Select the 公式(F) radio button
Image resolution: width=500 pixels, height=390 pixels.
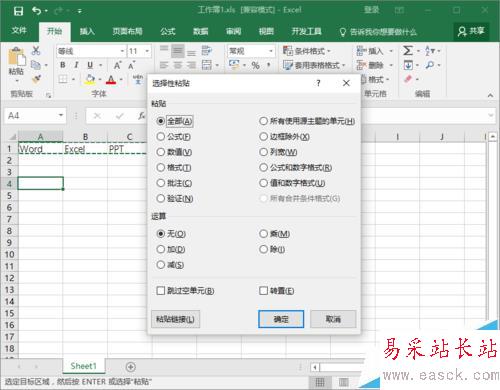click(161, 136)
